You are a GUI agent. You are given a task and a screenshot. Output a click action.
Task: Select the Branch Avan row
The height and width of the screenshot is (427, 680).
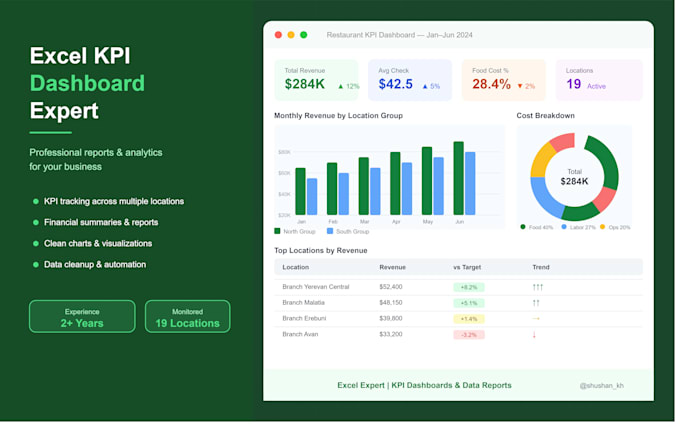pos(458,335)
